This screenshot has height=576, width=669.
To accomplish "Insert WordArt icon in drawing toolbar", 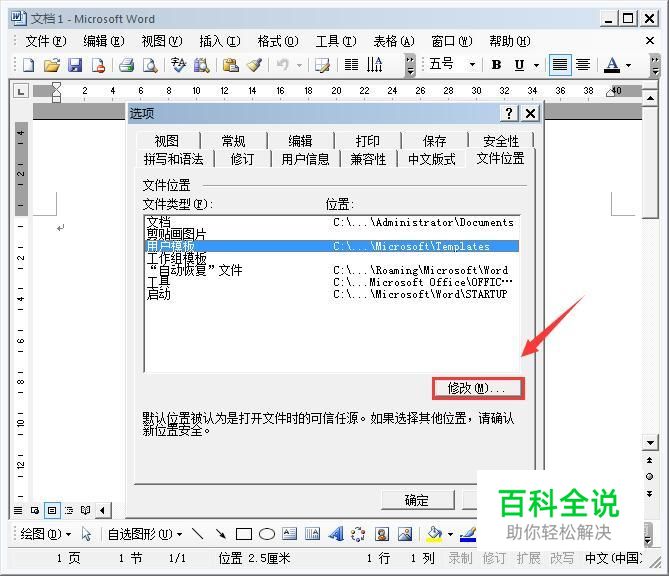I will coord(336,534).
